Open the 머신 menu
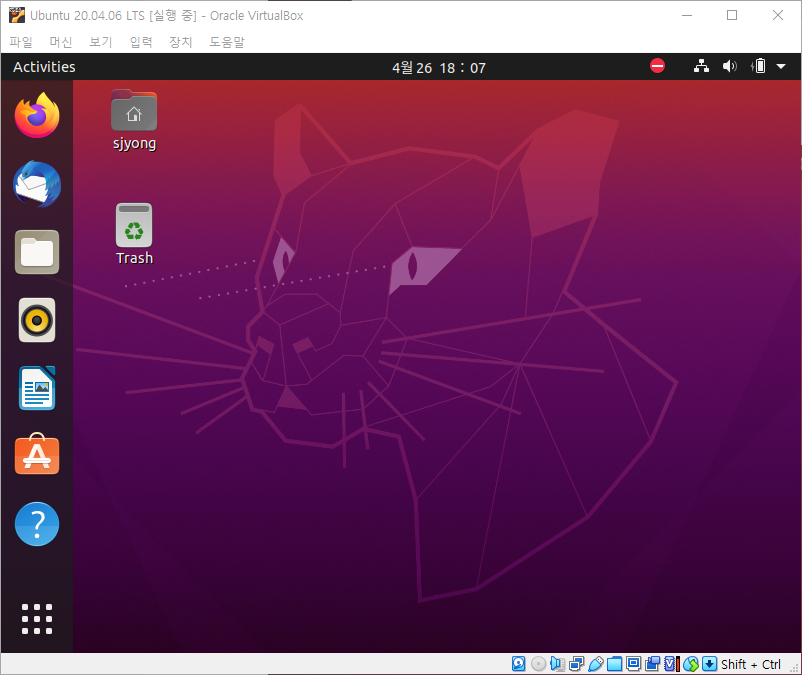Viewport: 802px width, 675px height. 61,42
